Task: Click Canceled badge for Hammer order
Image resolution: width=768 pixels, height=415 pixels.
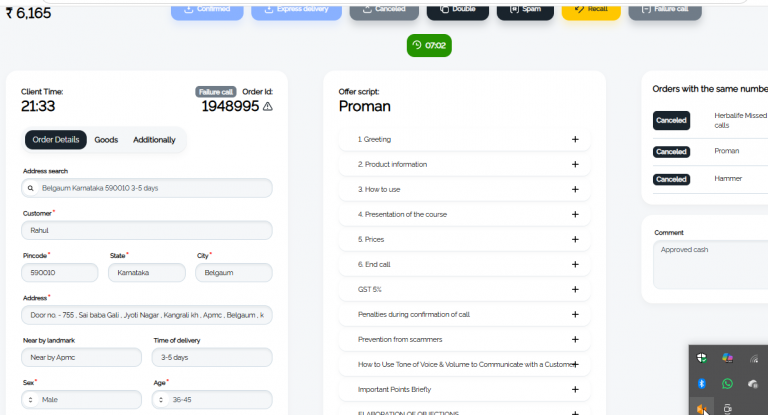Action: tap(671, 179)
